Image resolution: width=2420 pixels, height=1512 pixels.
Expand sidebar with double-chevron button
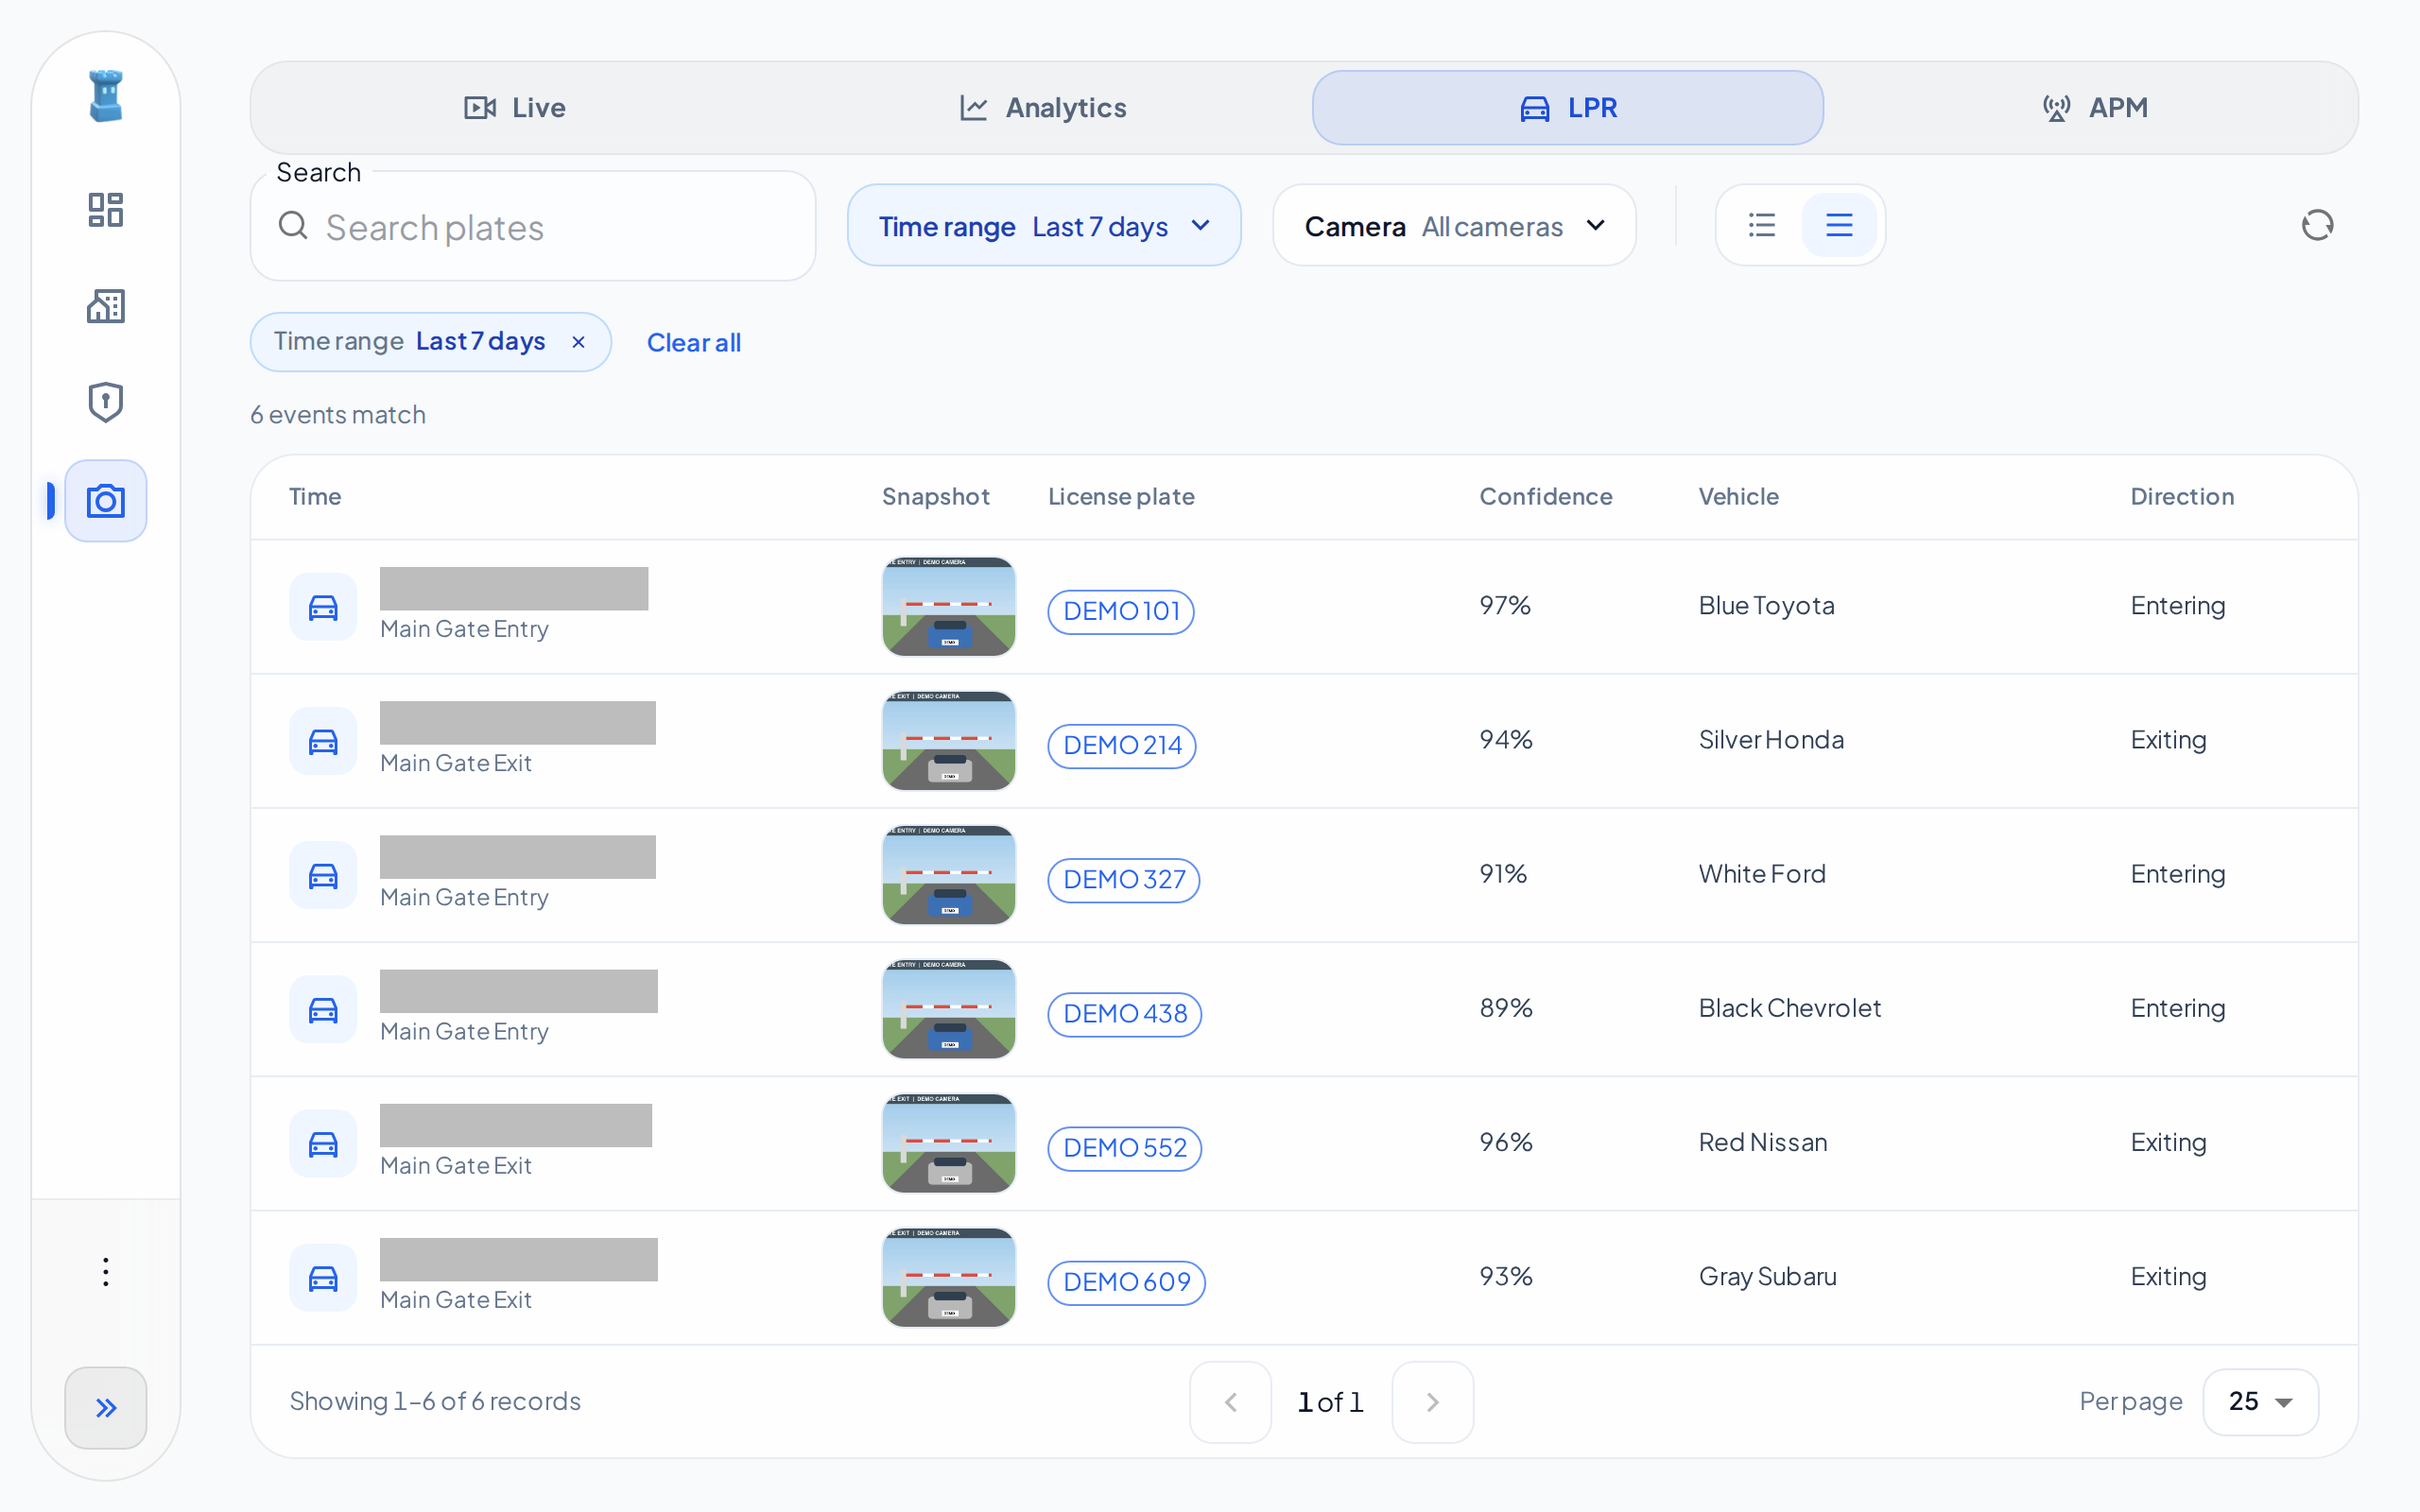(105, 1408)
